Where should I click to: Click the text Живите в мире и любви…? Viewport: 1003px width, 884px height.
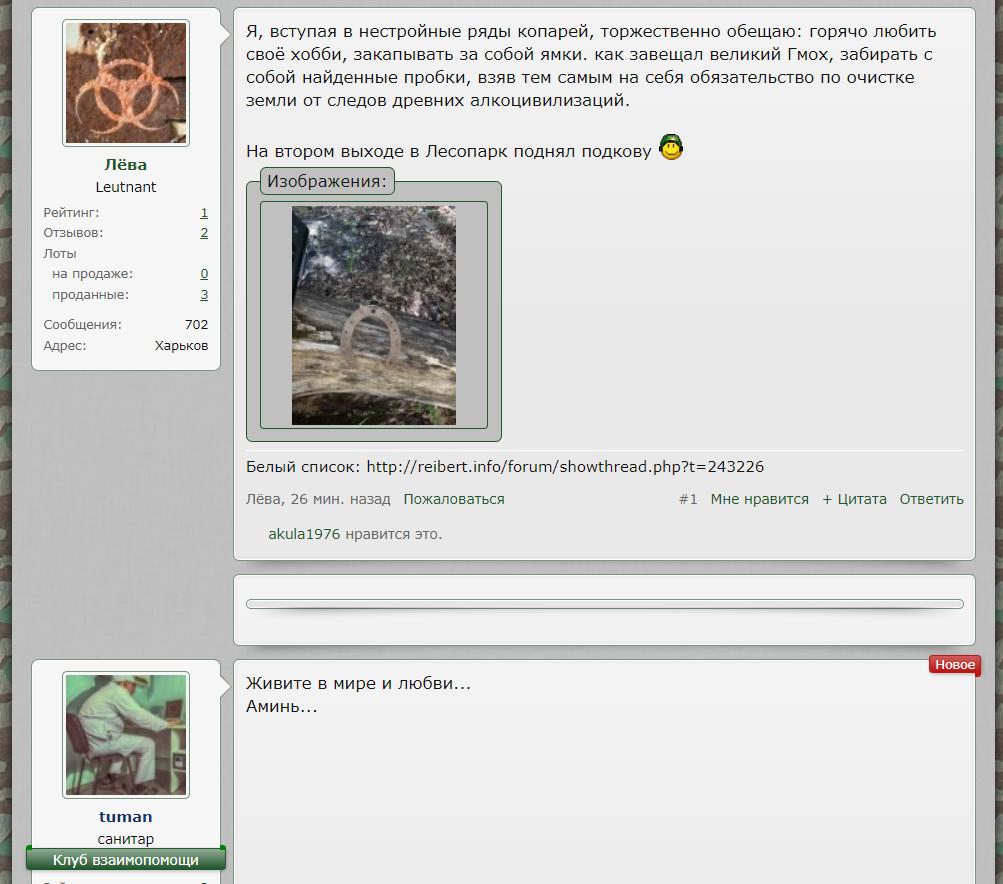tap(358, 683)
